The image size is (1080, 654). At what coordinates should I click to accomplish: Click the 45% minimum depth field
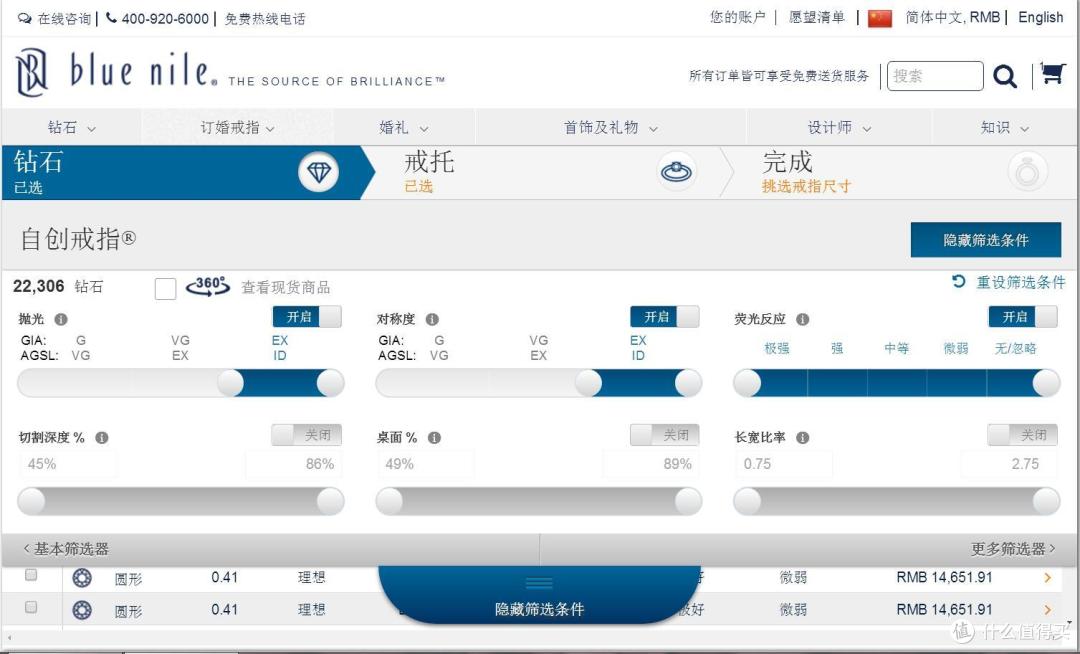pos(68,464)
